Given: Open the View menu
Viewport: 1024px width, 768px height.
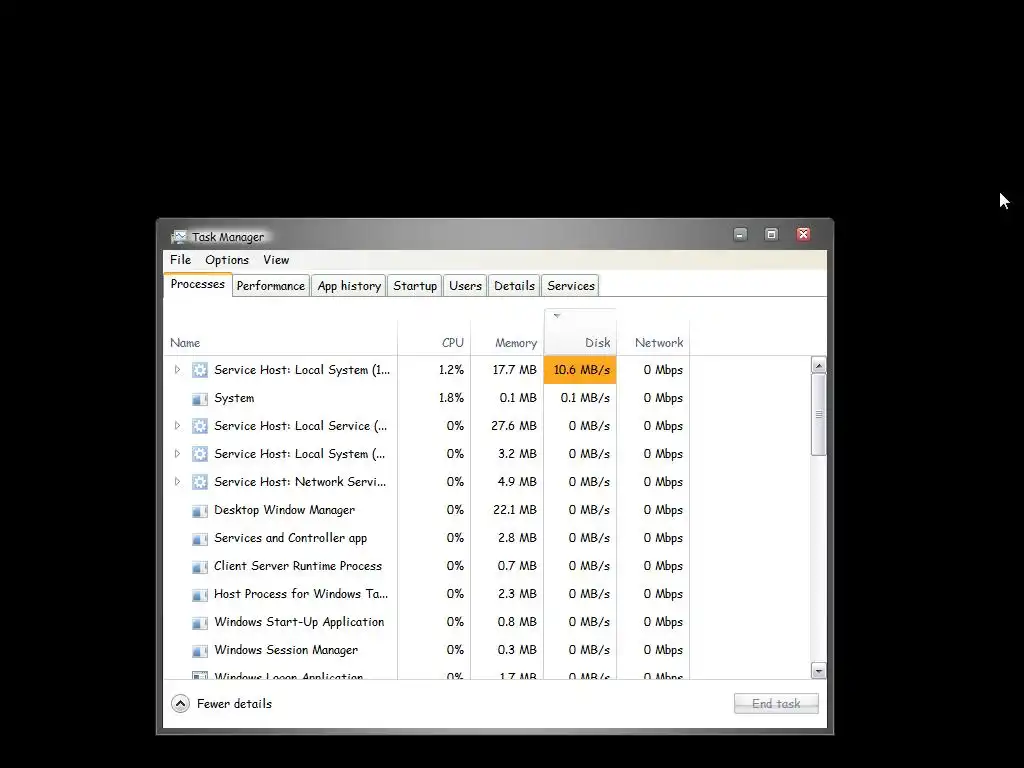Looking at the screenshot, I should tap(276, 260).
